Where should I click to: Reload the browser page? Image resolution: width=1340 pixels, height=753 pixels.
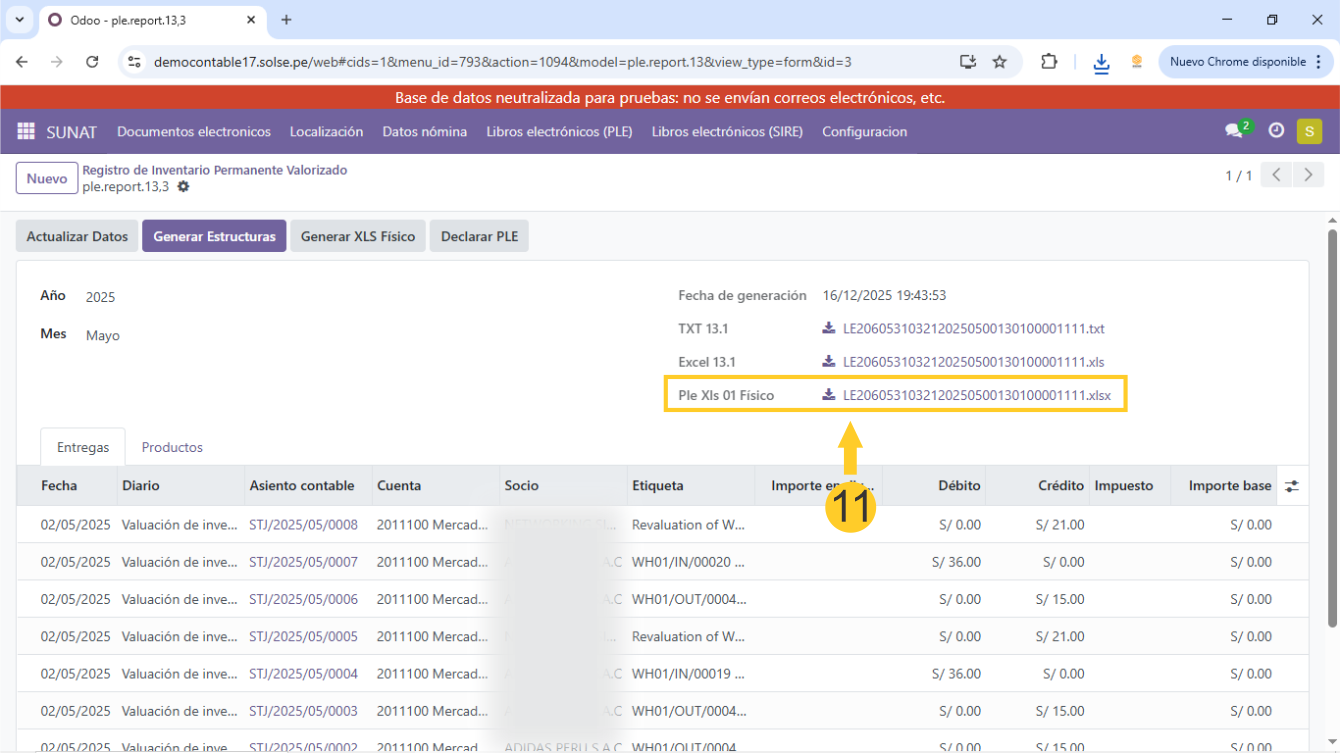point(92,62)
